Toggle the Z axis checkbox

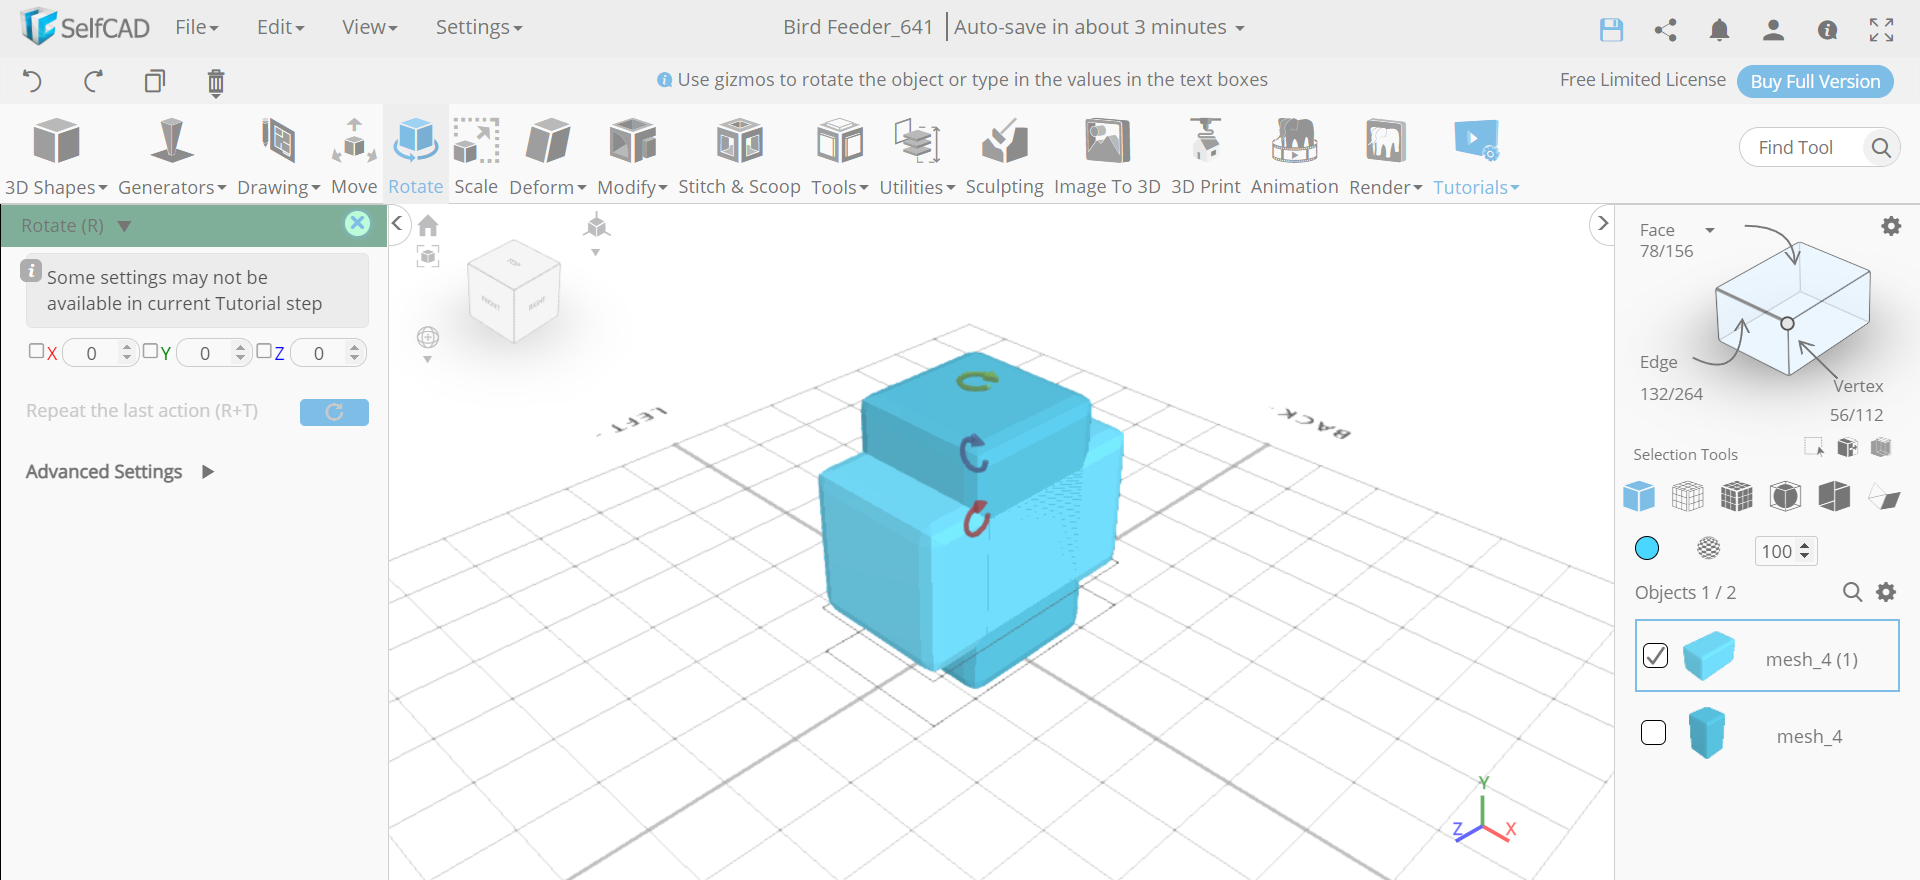click(264, 351)
